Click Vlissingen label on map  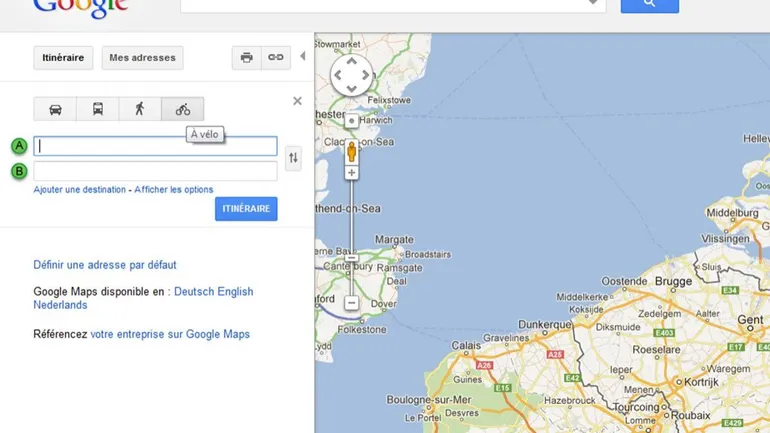725,239
